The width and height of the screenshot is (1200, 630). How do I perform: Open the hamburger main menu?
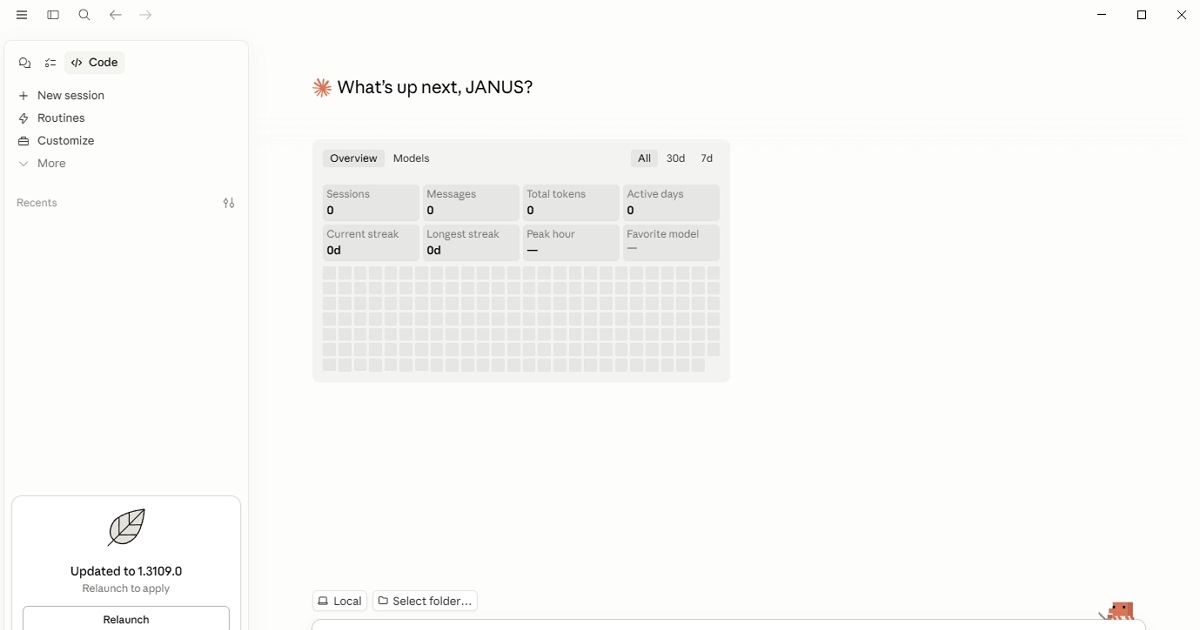[22, 15]
